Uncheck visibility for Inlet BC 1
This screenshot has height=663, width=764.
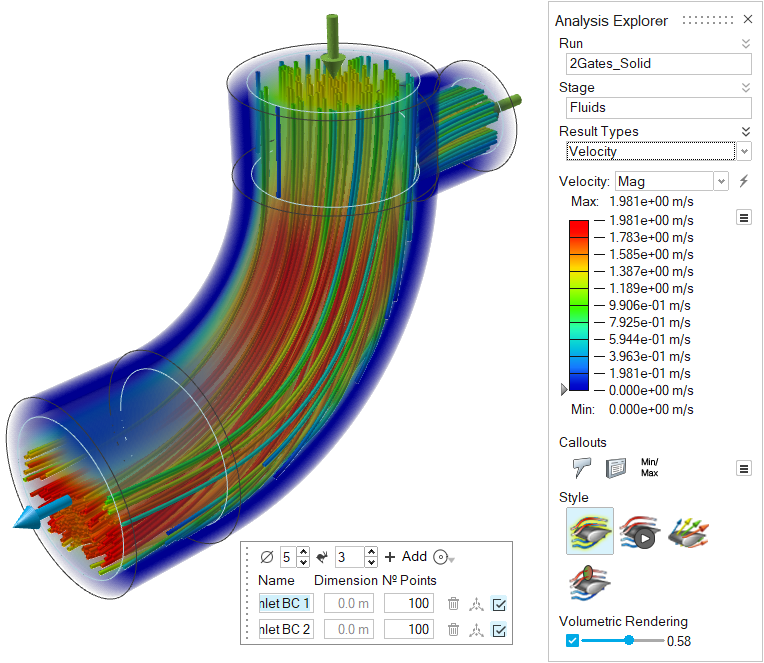point(500,603)
